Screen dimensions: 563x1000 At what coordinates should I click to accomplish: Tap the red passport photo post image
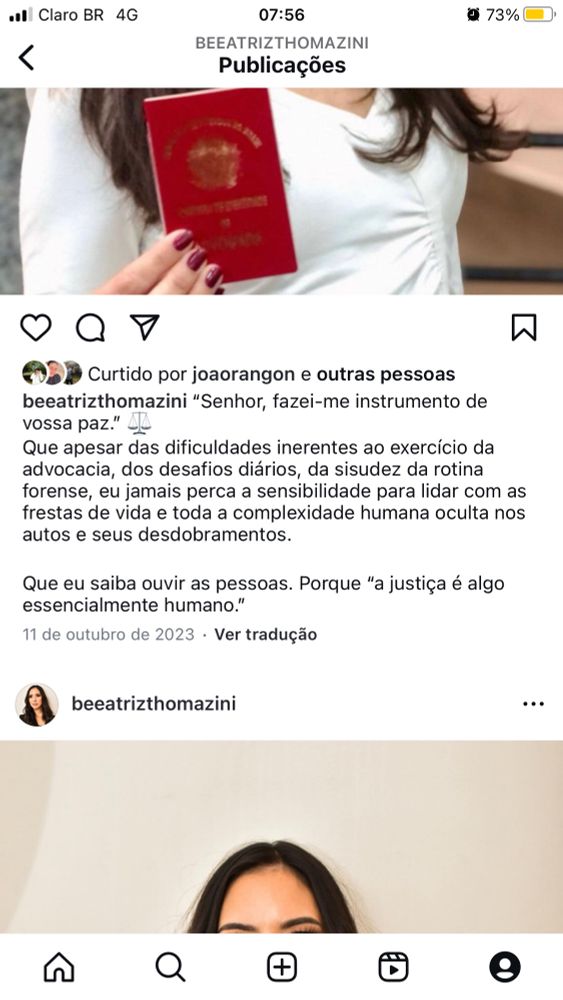pyautogui.click(x=281, y=191)
